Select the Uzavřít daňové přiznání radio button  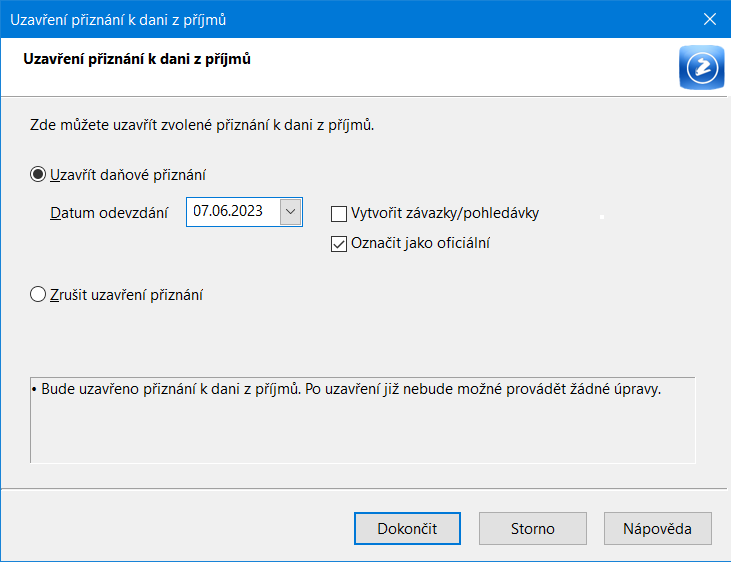(x=38, y=174)
